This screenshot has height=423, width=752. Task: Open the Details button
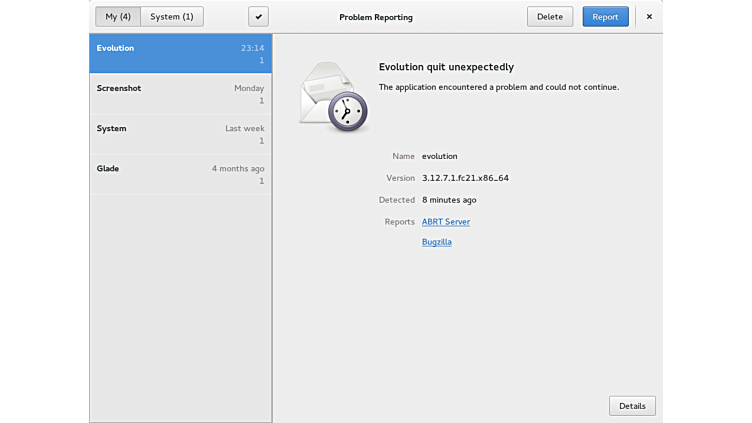point(632,406)
